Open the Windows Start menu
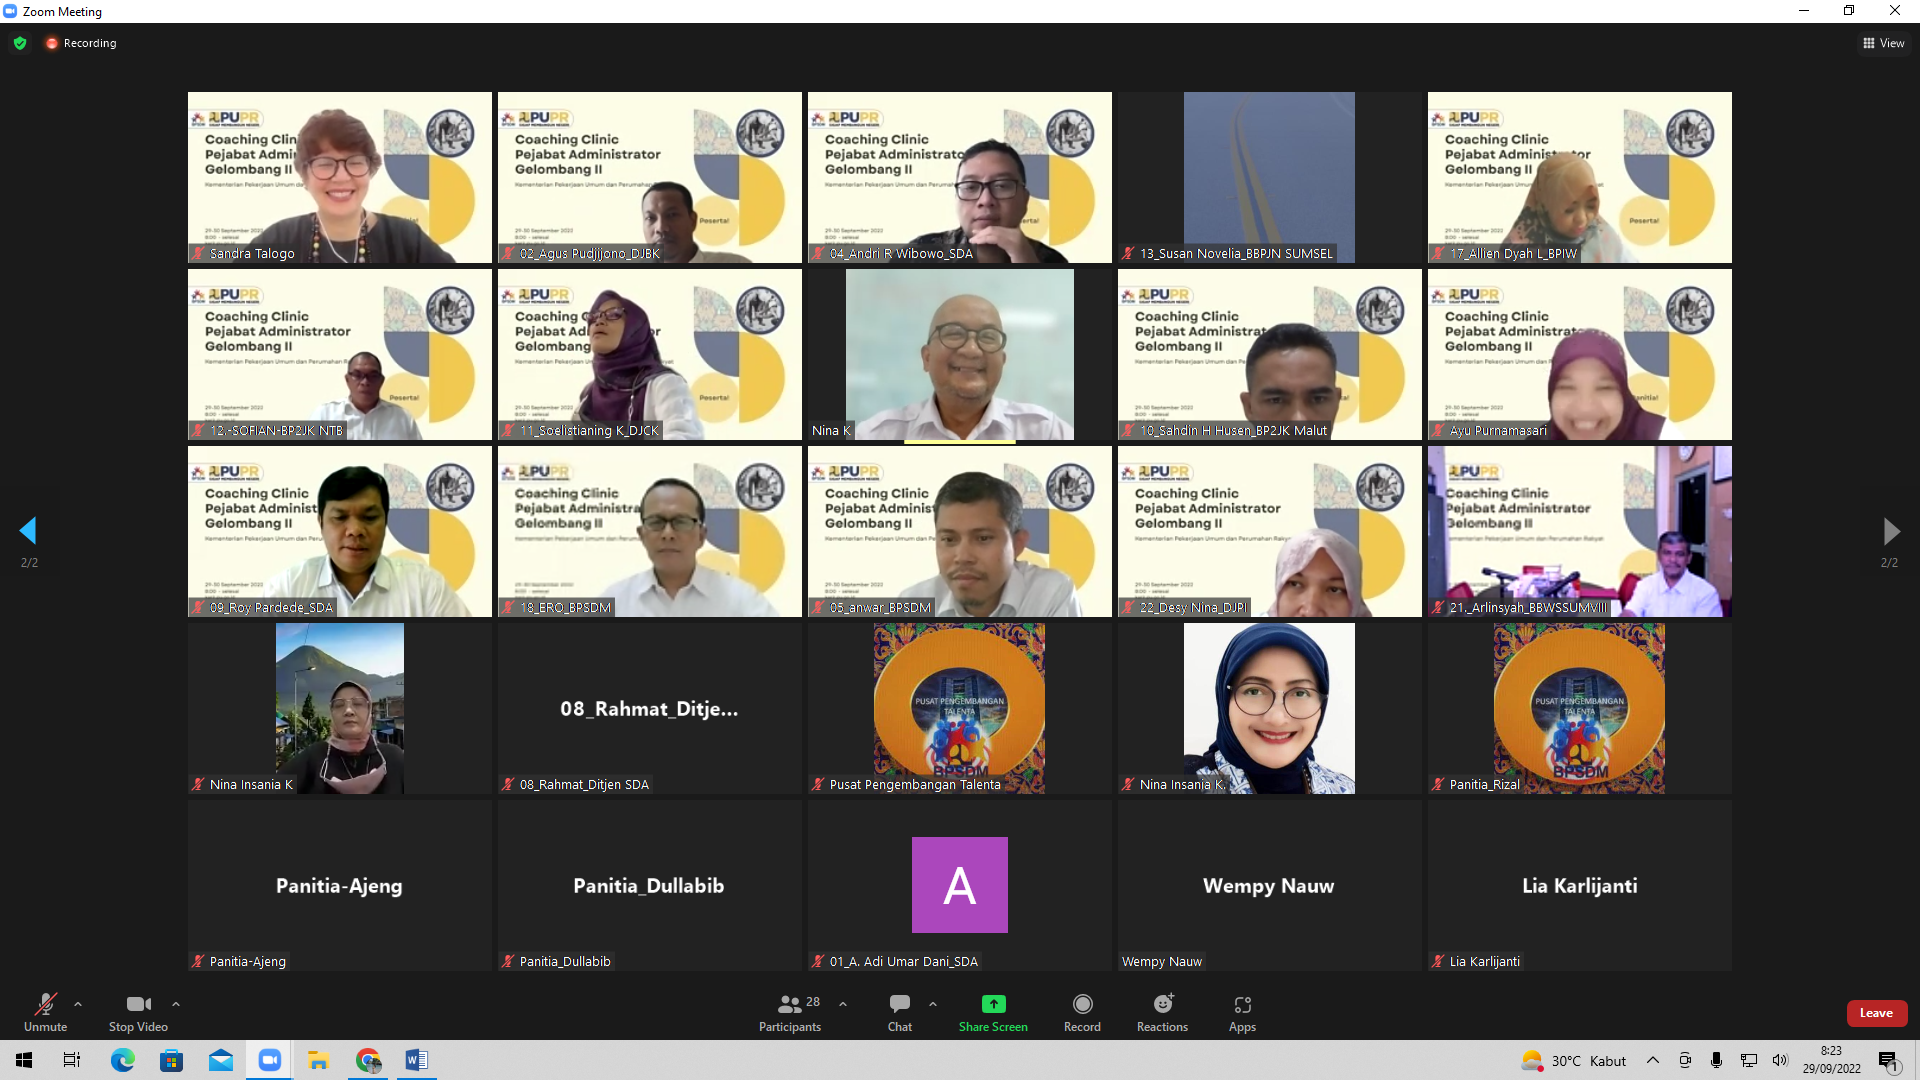This screenshot has height=1080, width=1920. point(24,1060)
